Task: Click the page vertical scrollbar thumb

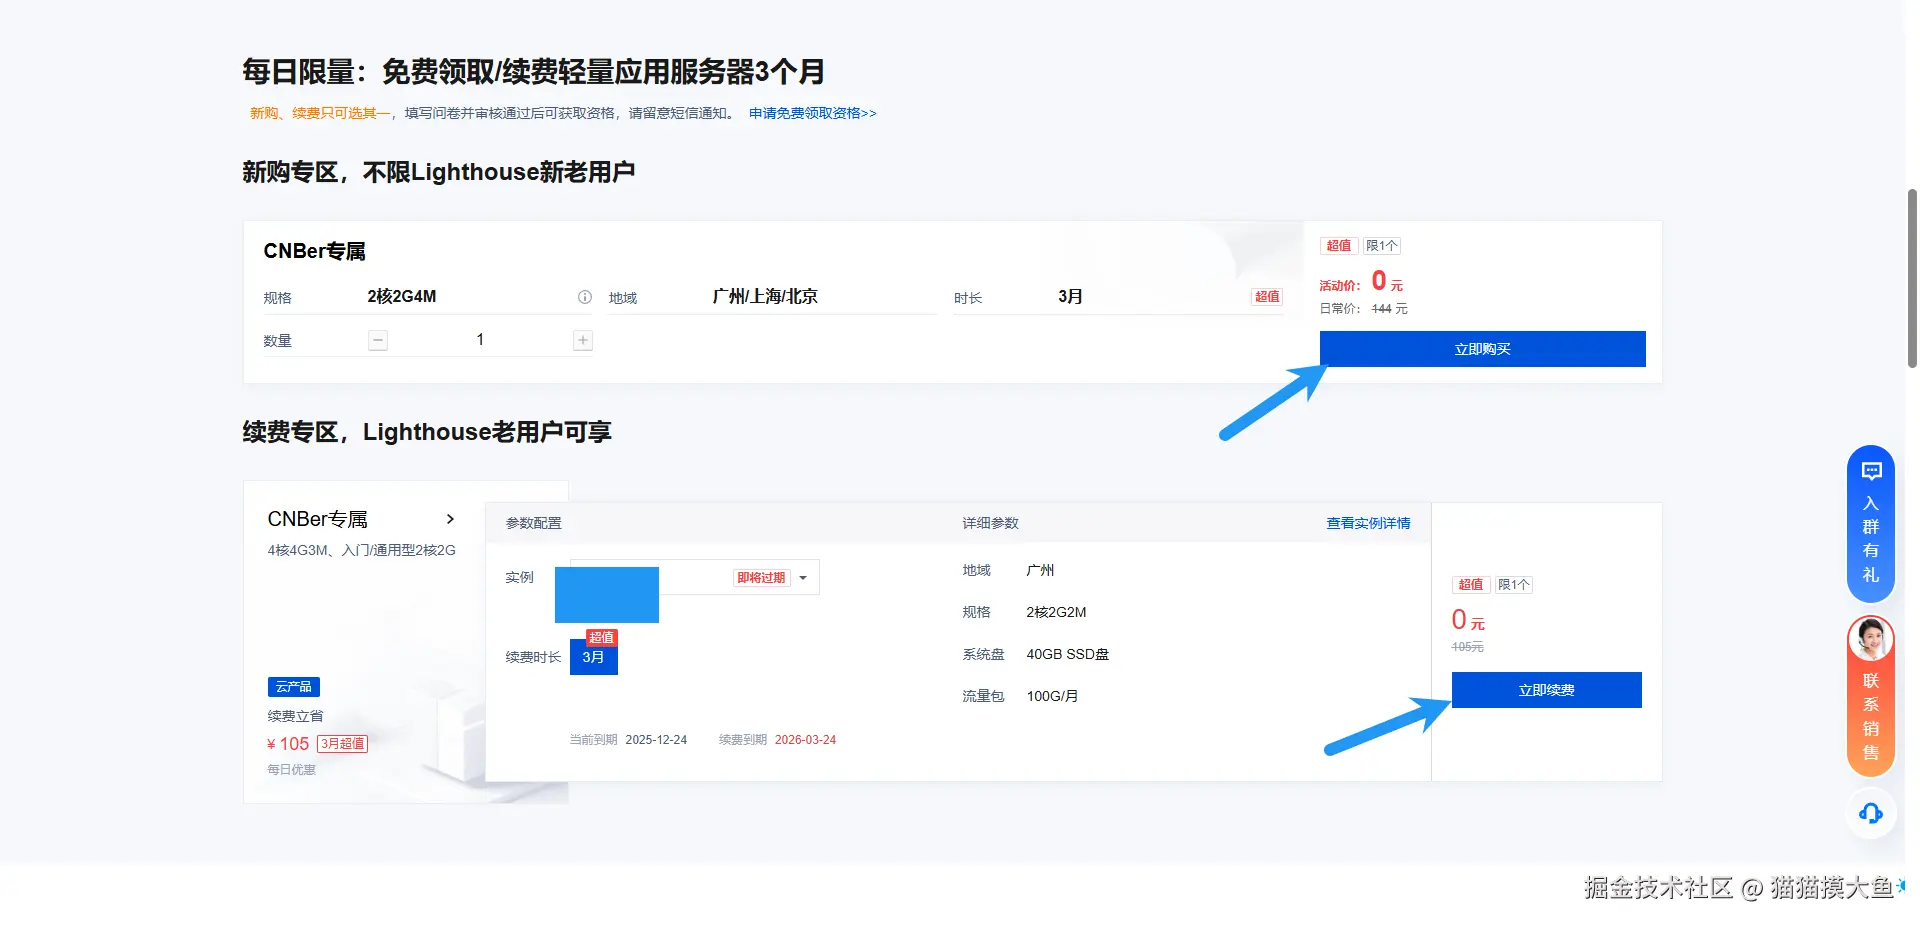Action: tap(1912, 278)
